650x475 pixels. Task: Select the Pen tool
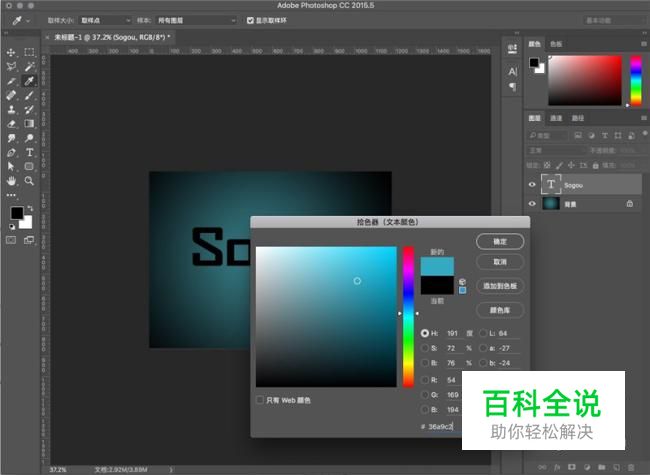click(x=11, y=153)
